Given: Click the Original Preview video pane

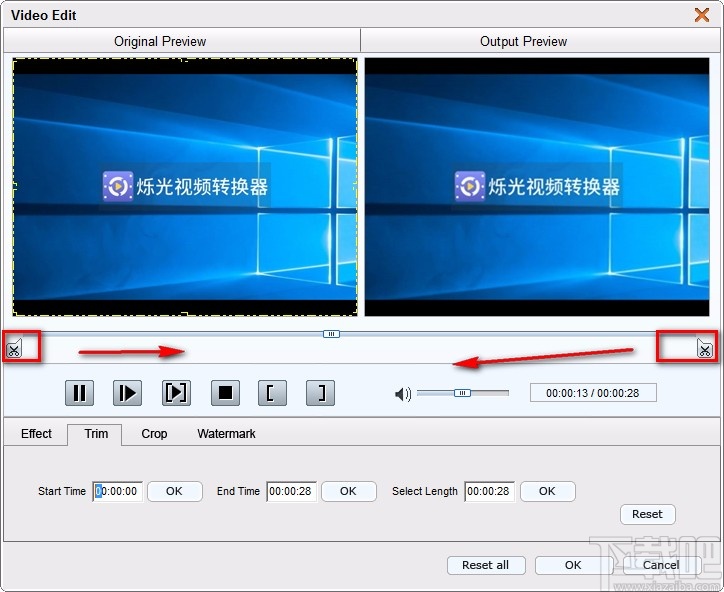Looking at the screenshot, I should [x=185, y=187].
